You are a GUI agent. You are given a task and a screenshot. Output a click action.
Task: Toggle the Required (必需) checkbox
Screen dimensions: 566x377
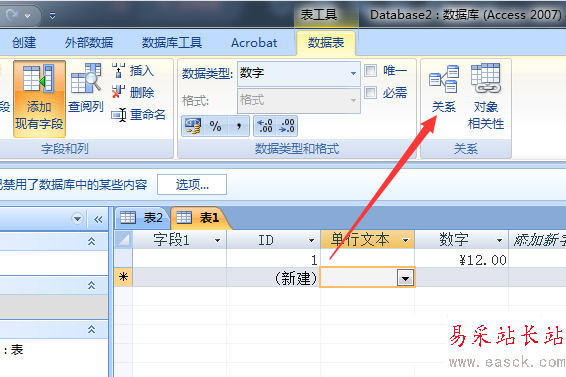[x=371, y=92]
